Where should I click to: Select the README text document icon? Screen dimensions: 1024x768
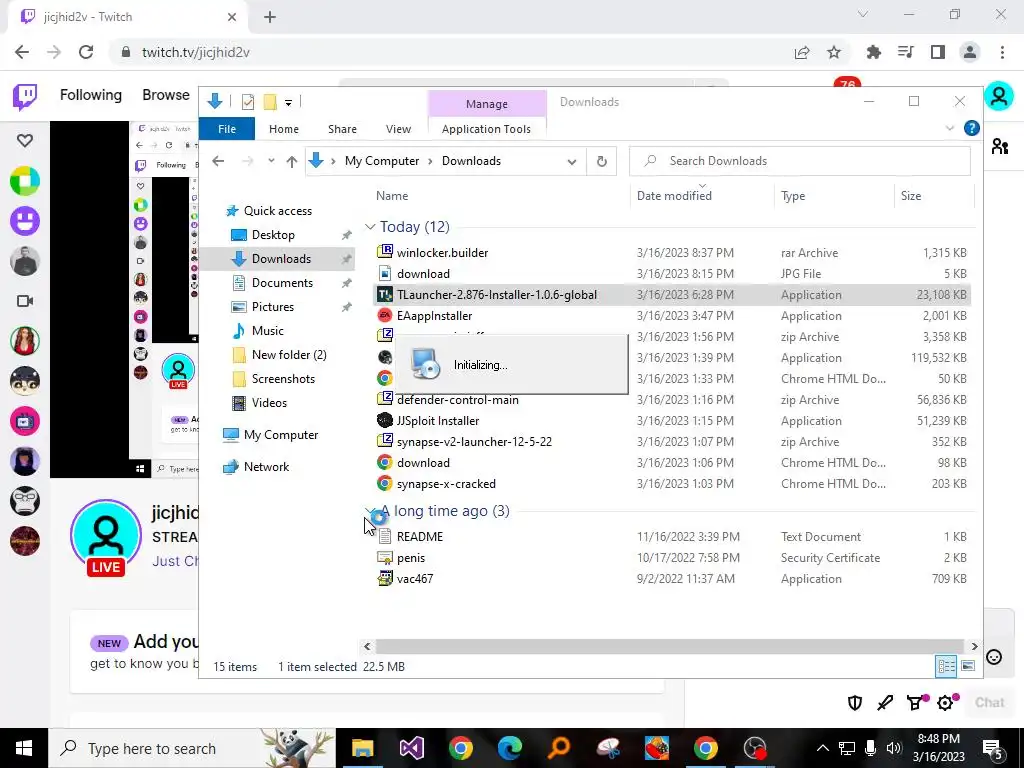tap(385, 536)
